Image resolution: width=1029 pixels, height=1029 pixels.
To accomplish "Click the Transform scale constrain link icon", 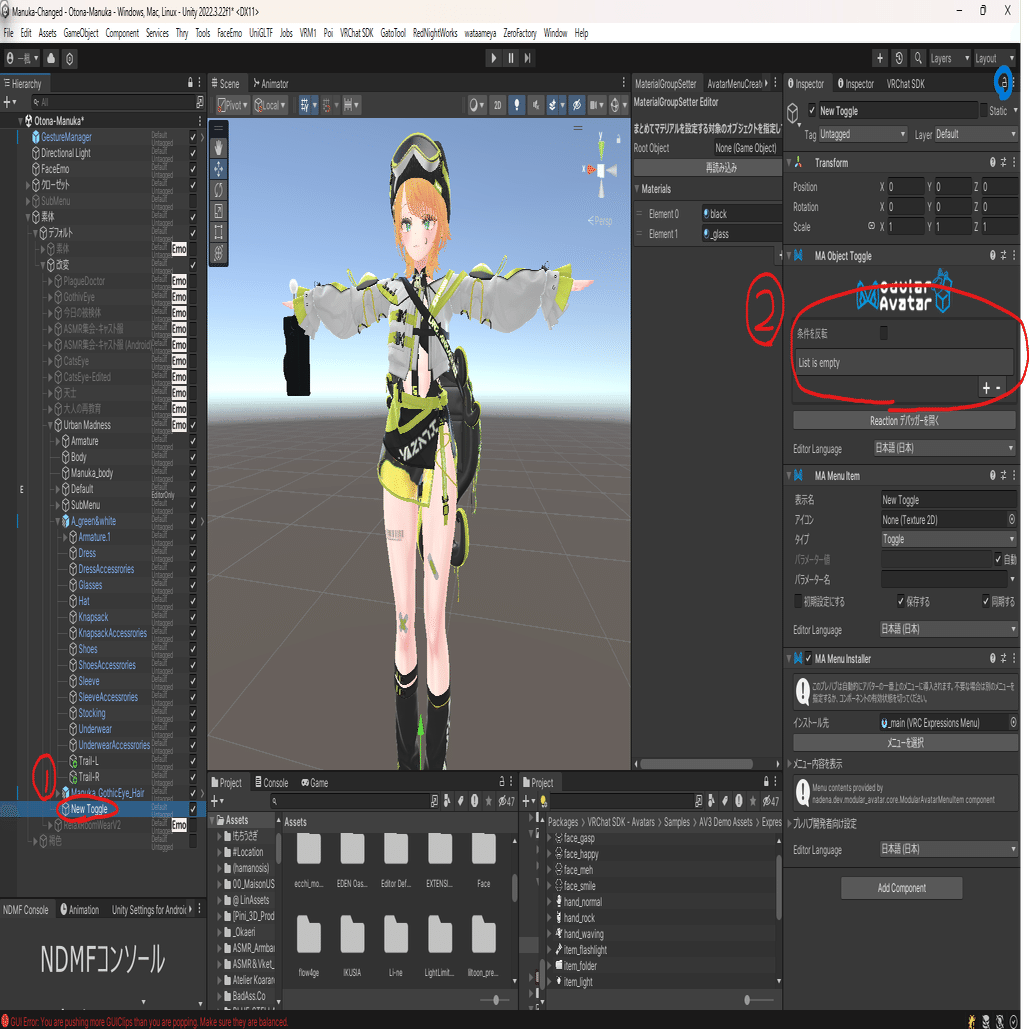I will pos(872,226).
